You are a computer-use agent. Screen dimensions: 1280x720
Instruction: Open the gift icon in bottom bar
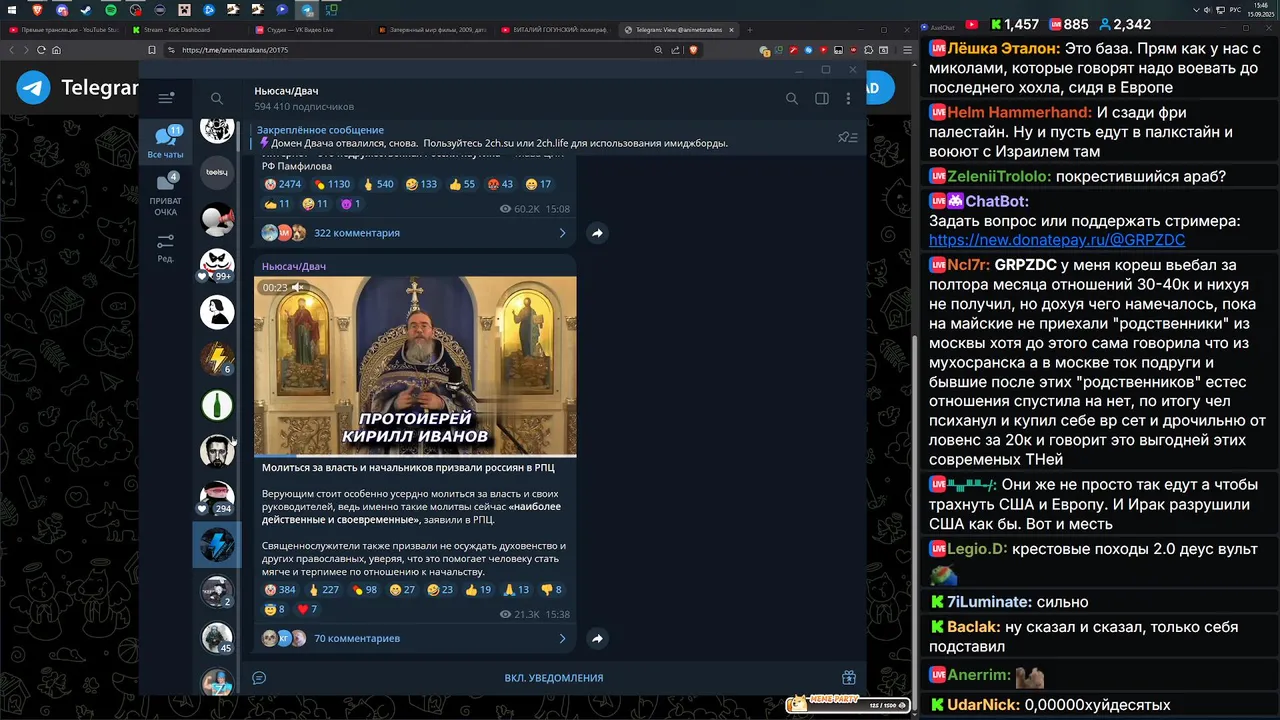(848, 678)
